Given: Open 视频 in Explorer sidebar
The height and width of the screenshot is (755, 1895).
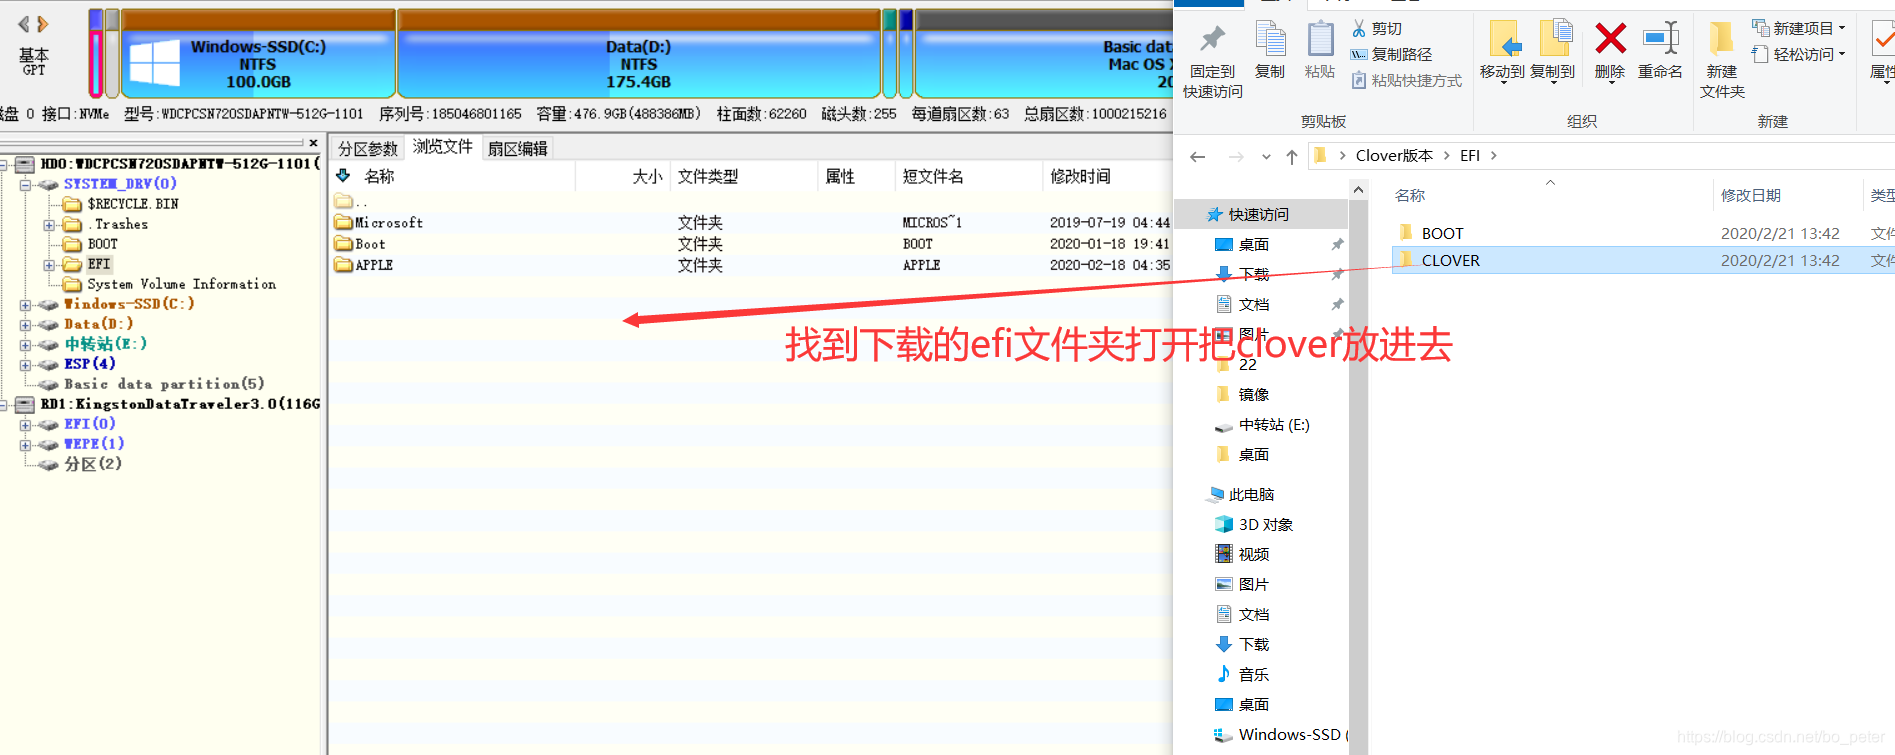Looking at the screenshot, I should coord(1254,555).
